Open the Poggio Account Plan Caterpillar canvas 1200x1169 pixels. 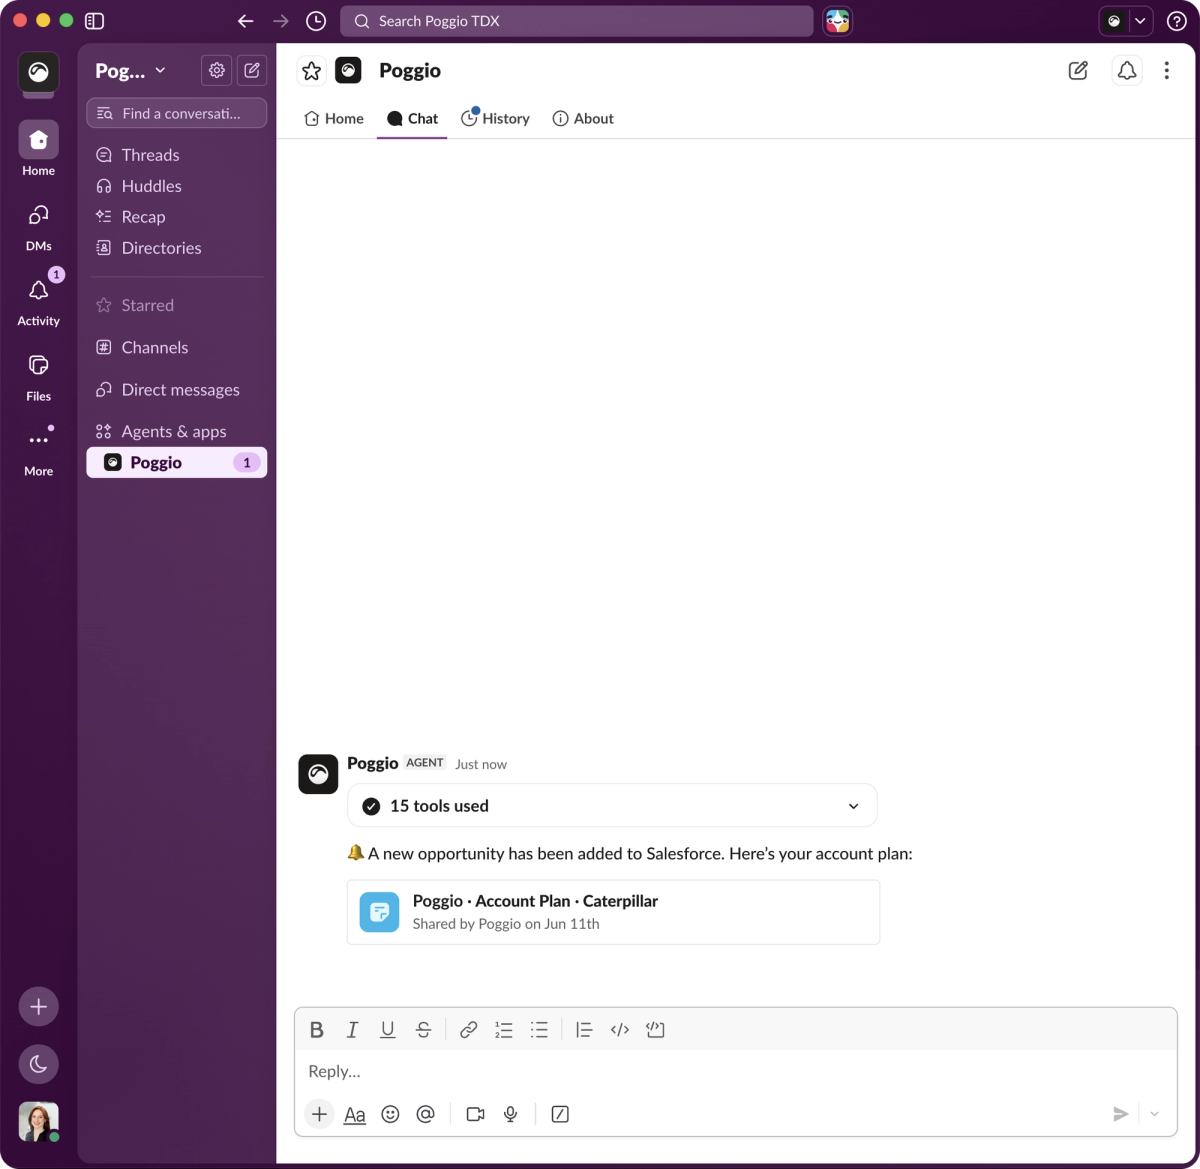pos(613,912)
